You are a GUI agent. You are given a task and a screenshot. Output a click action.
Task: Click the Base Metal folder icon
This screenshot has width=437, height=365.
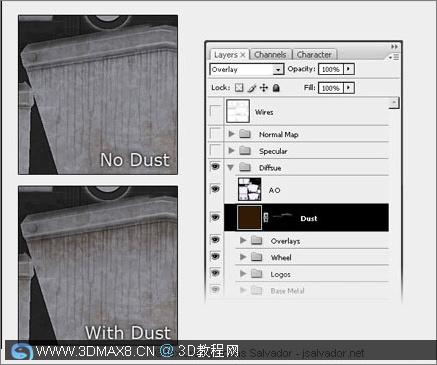pyautogui.click(x=257, y=290)
